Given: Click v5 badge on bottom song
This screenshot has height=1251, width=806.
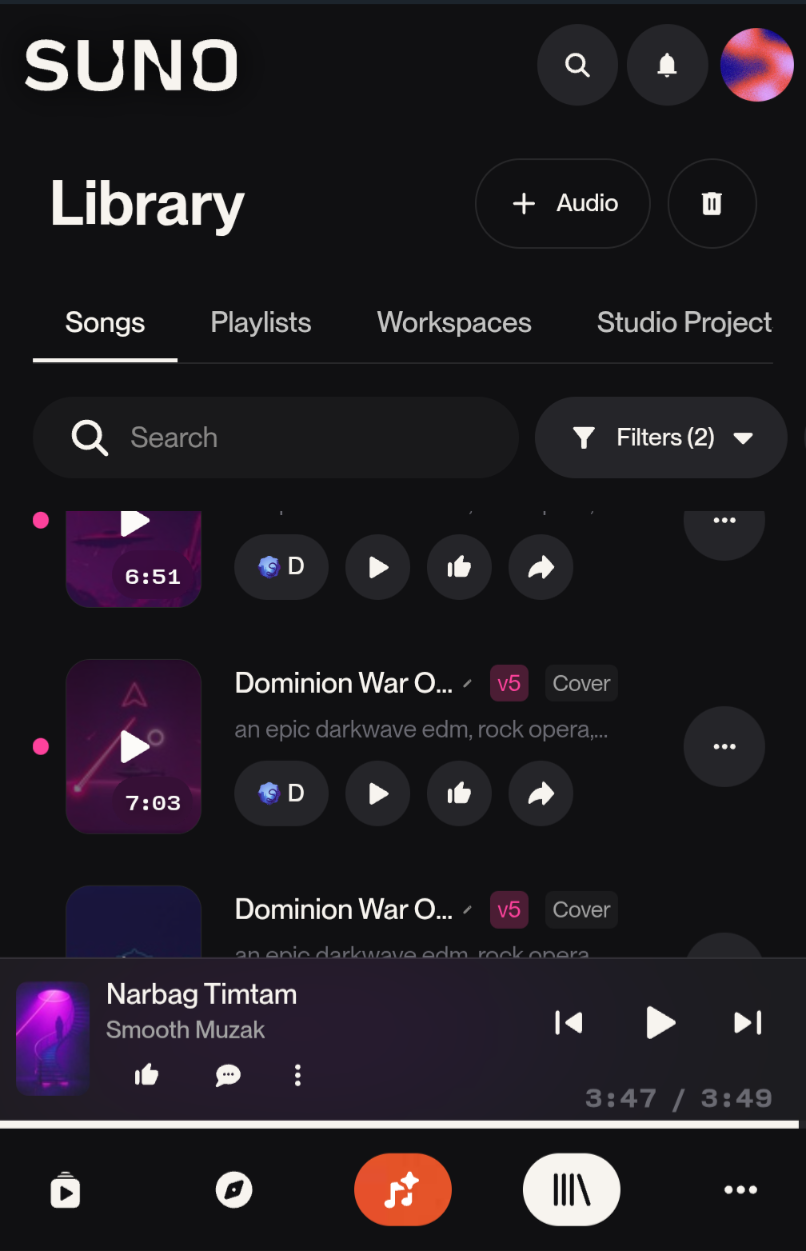Looking at the screenshot, I should point(509,909).
